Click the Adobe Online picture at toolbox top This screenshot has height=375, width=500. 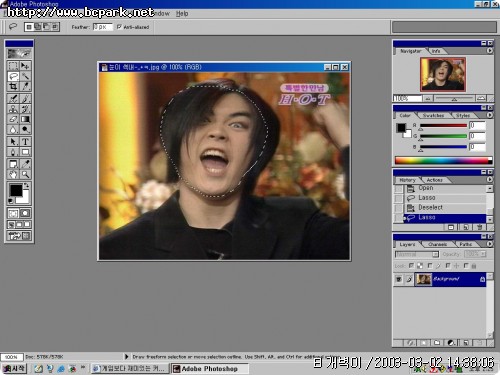[x=19, y=53]
